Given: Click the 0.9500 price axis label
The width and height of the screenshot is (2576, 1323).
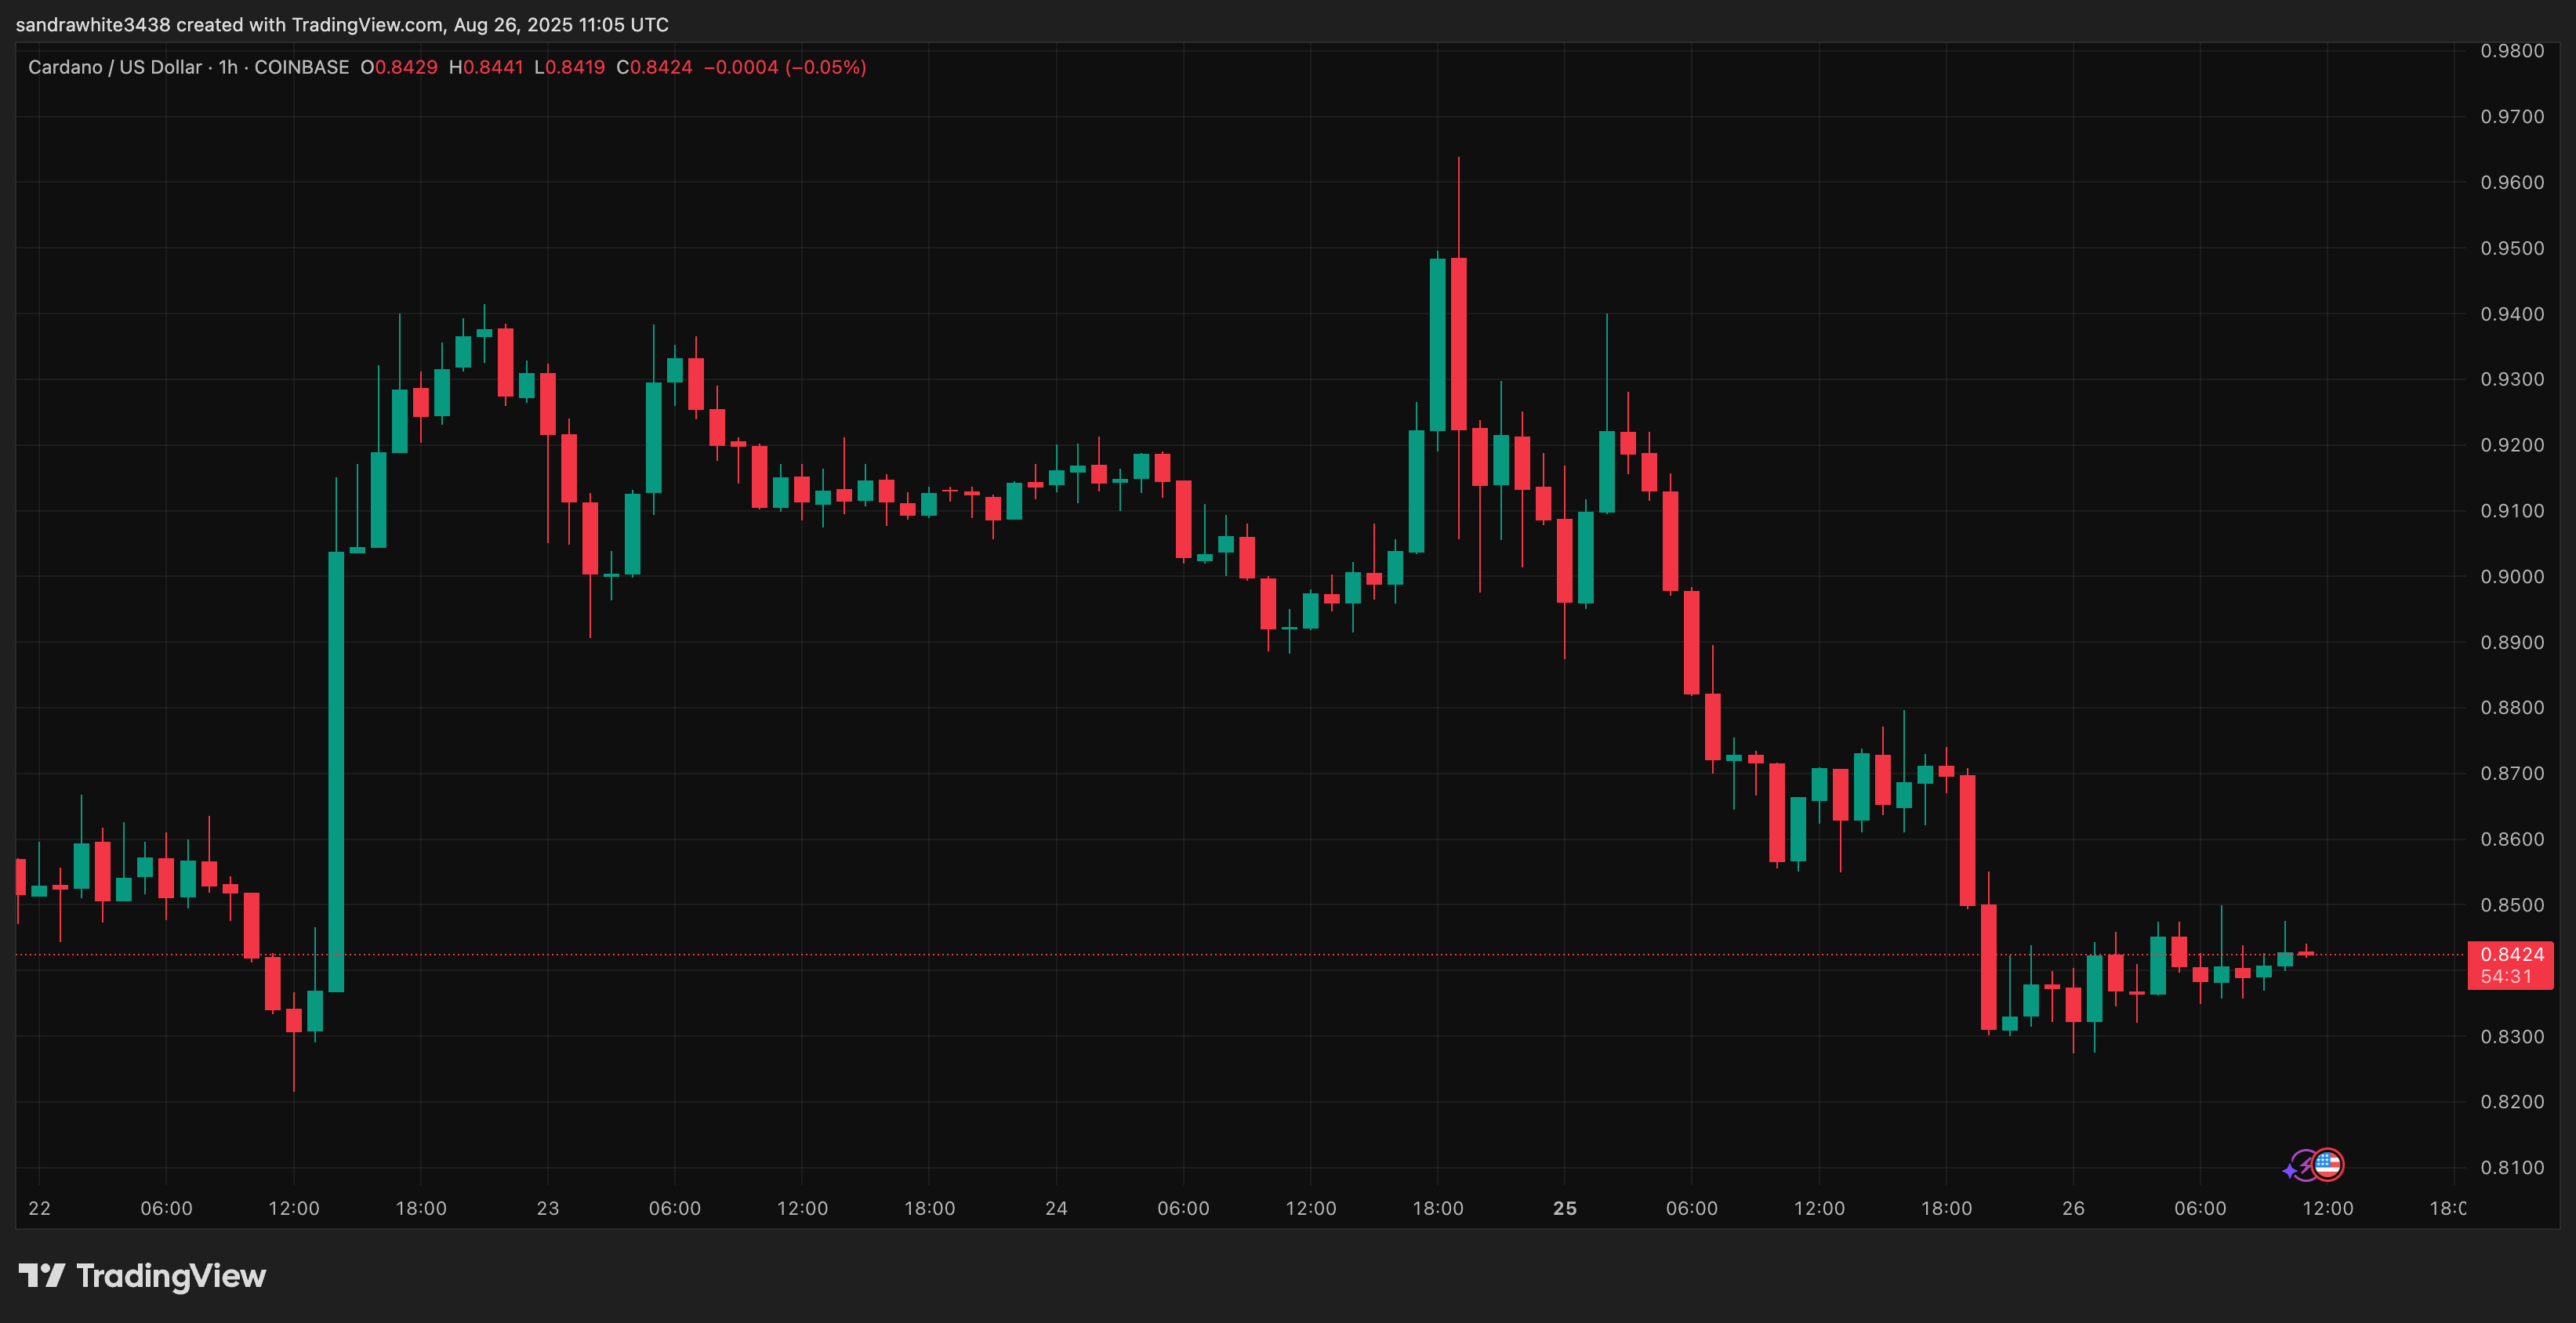Looking at the screenshot, I should pos(2512,248).
